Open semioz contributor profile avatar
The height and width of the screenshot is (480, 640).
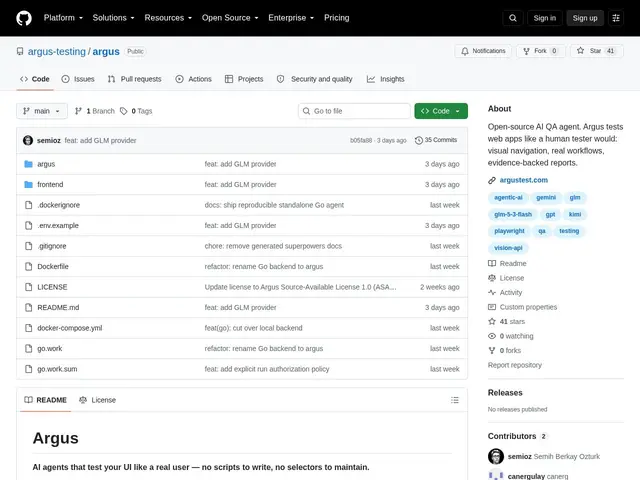click(x=496, y=456)
